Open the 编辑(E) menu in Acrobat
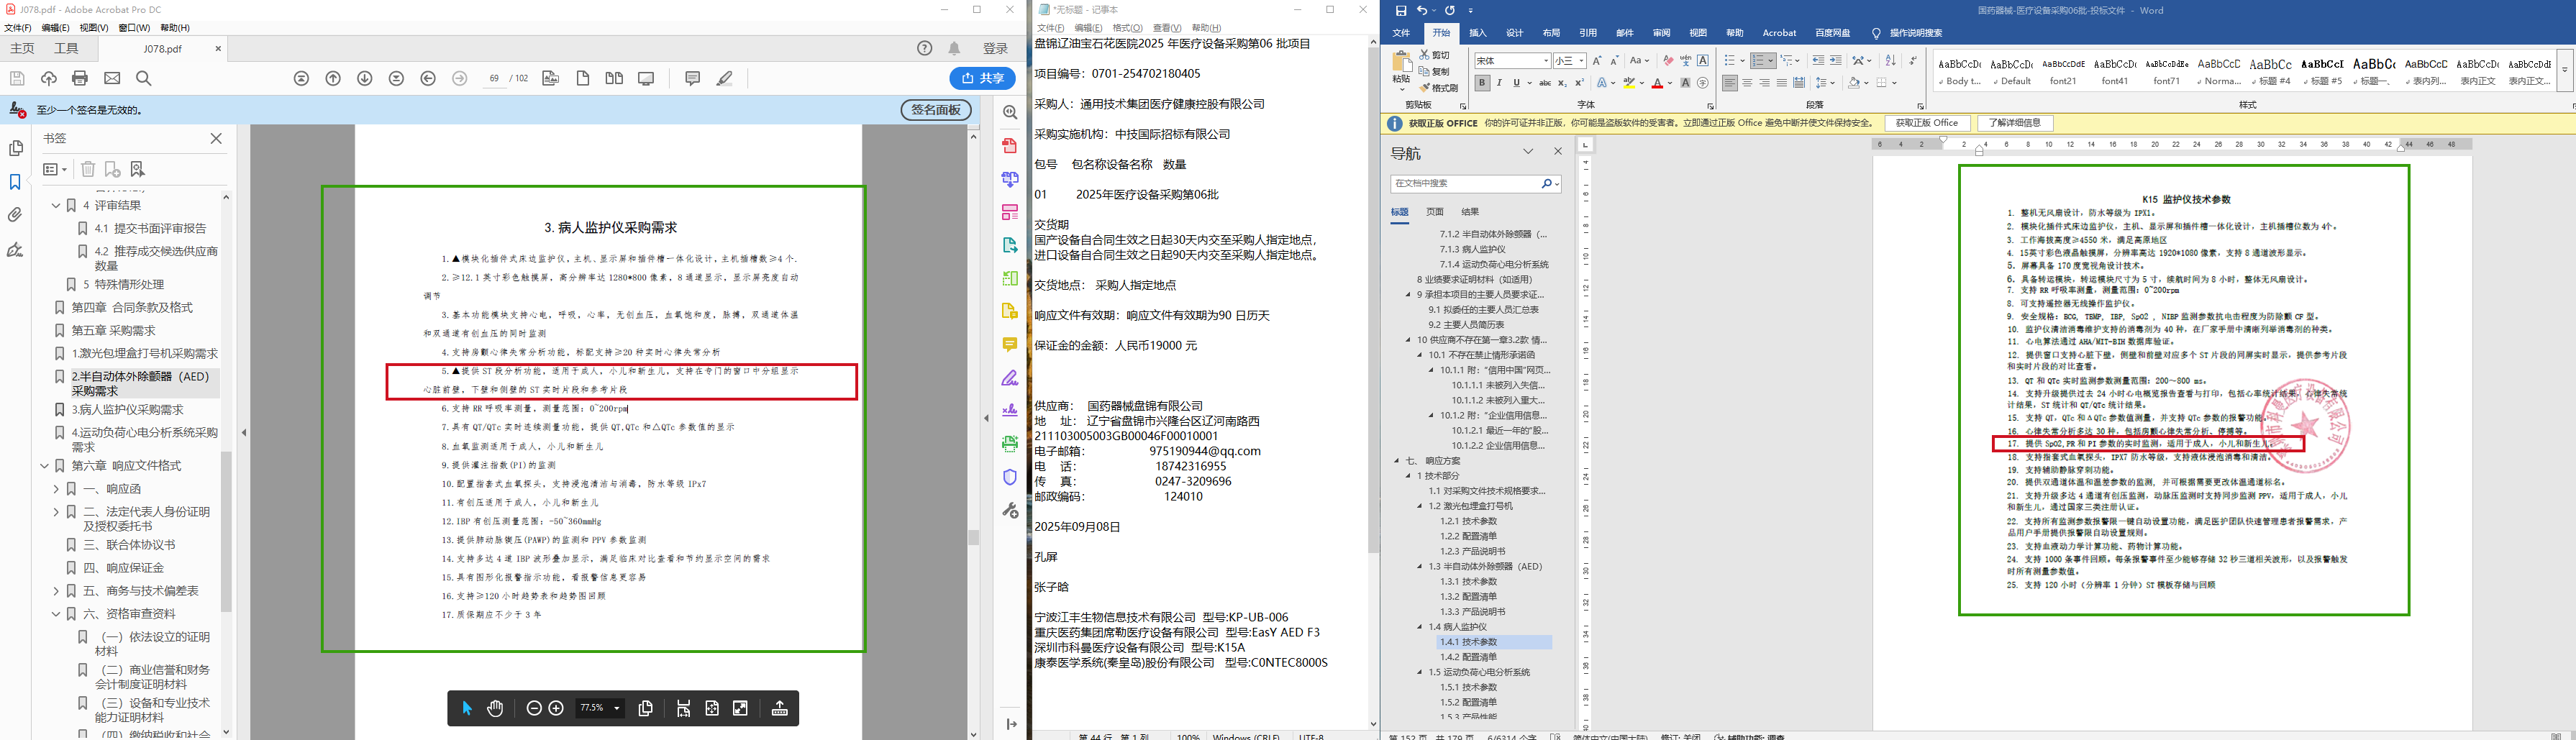The height and width of the screenshot is (740, 2576). (56, 28)
